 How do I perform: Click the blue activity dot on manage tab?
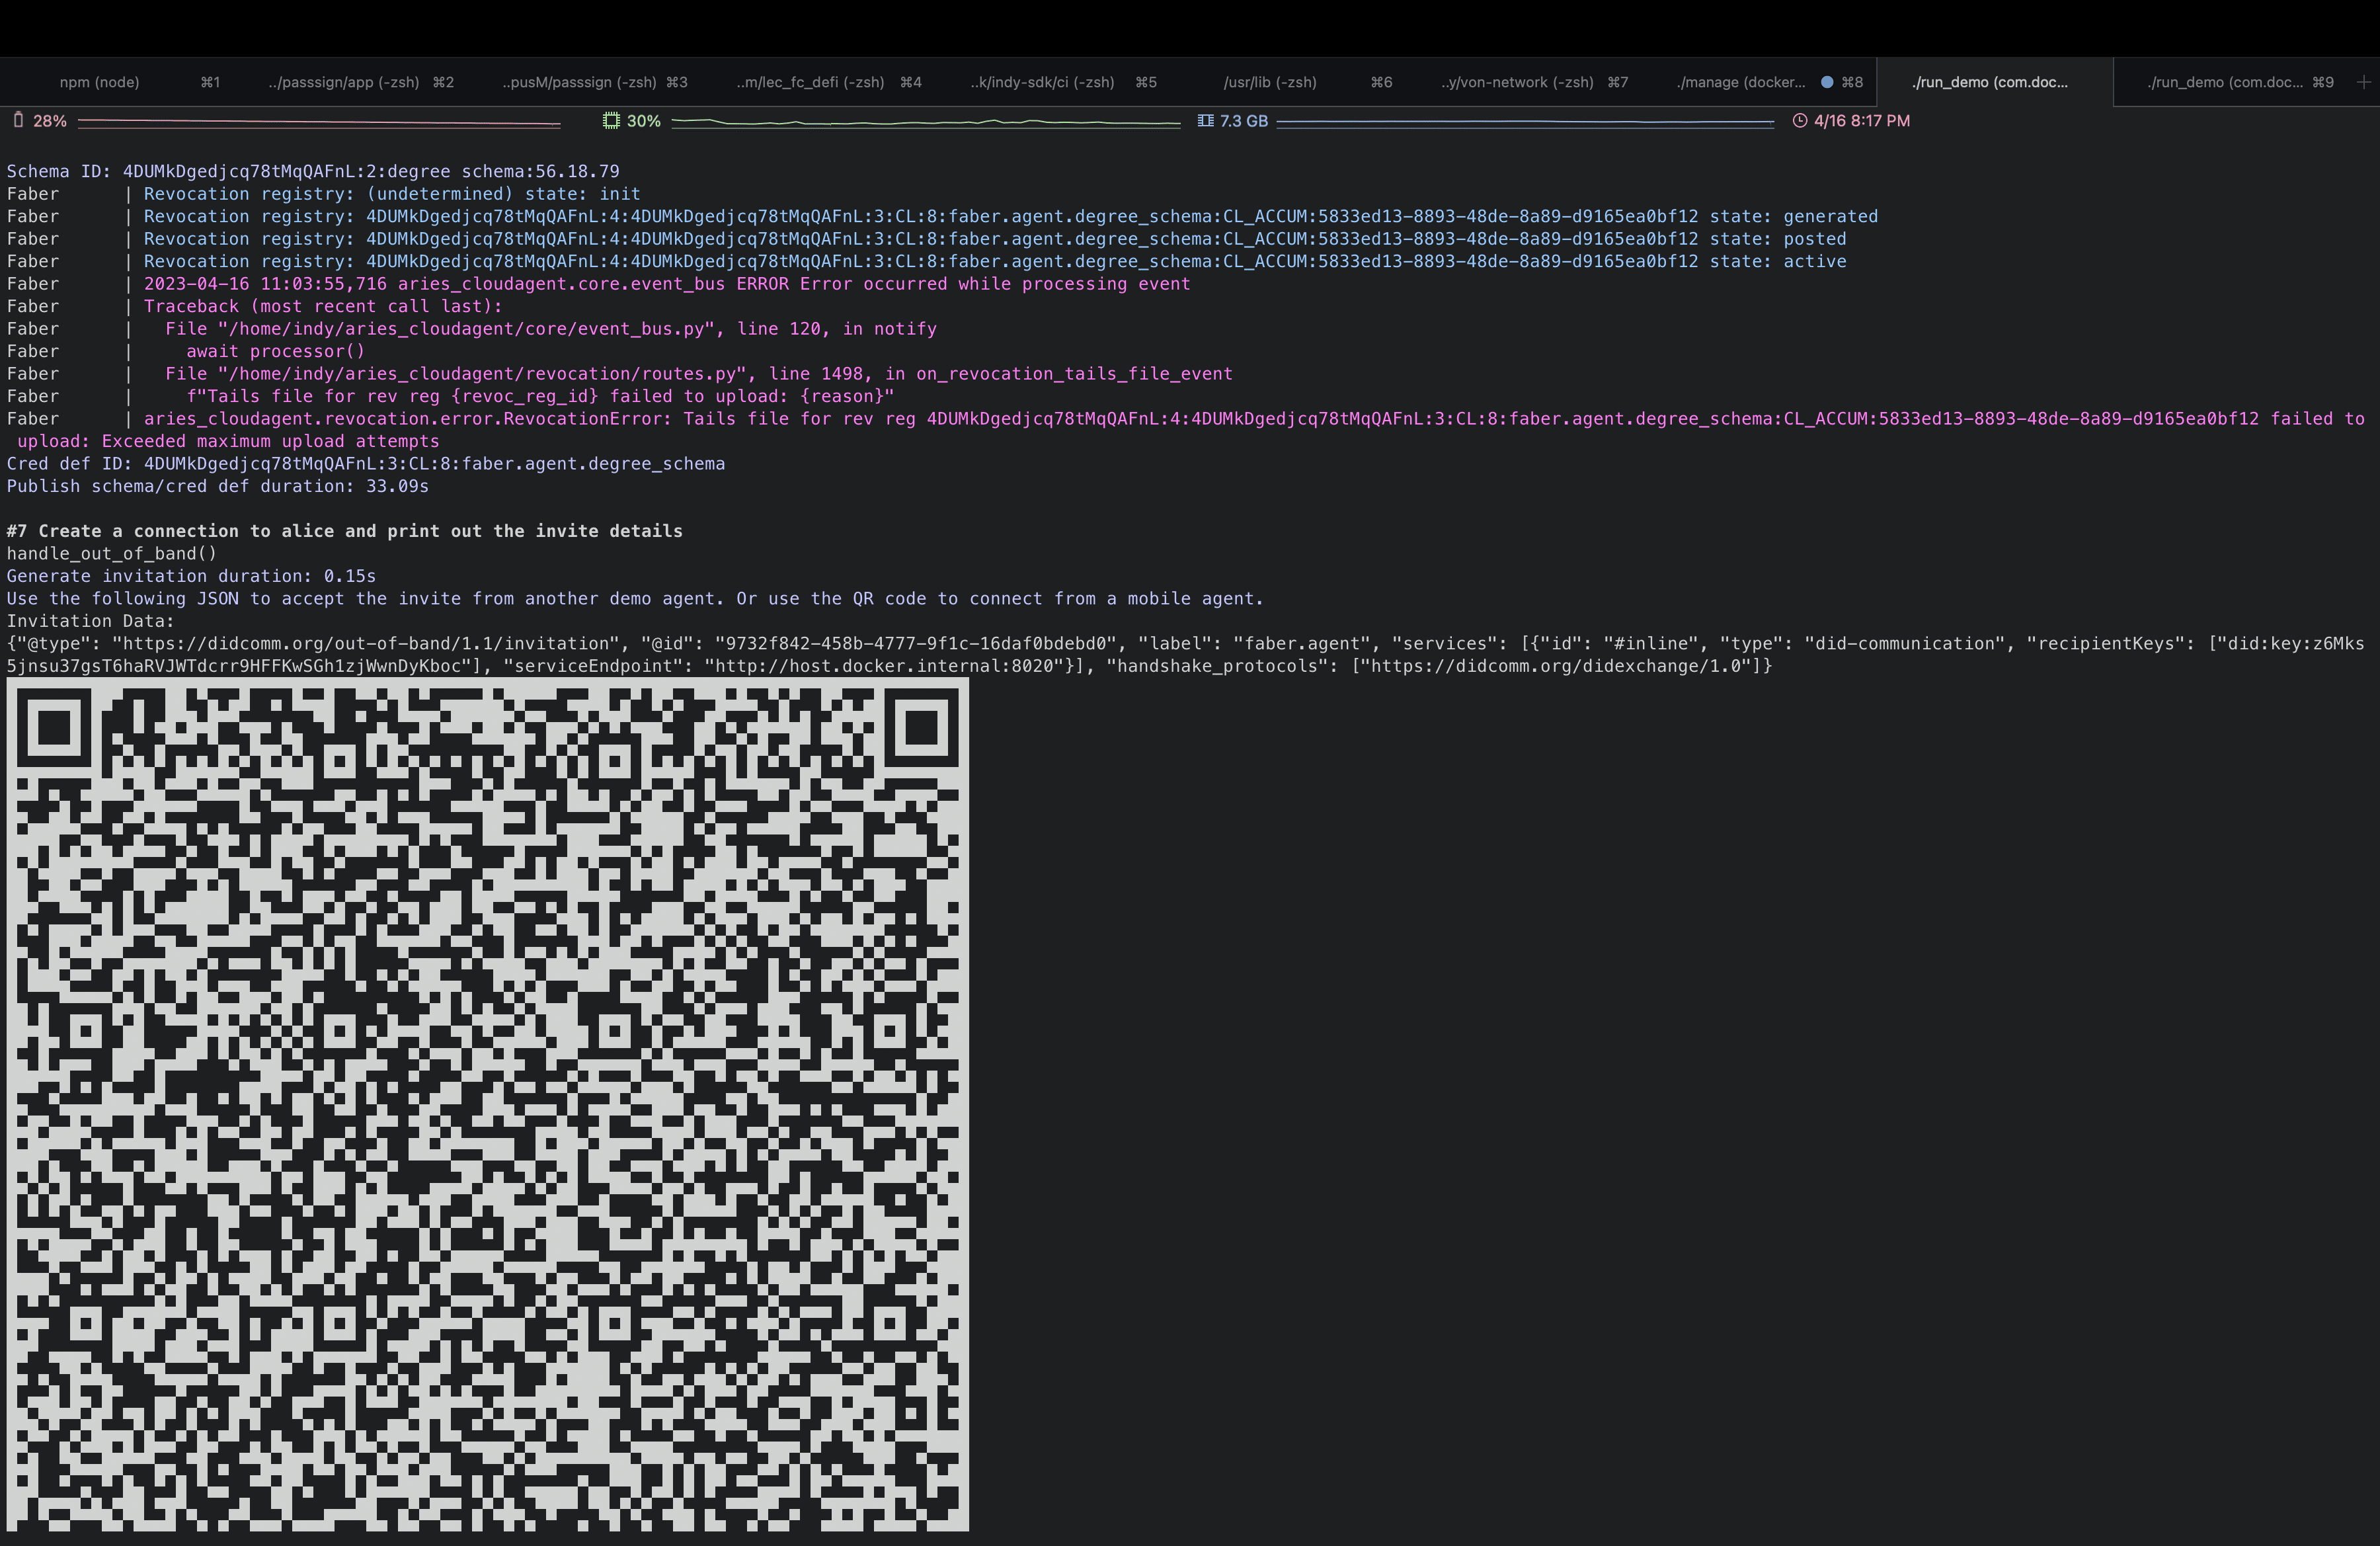point(1827,82)
